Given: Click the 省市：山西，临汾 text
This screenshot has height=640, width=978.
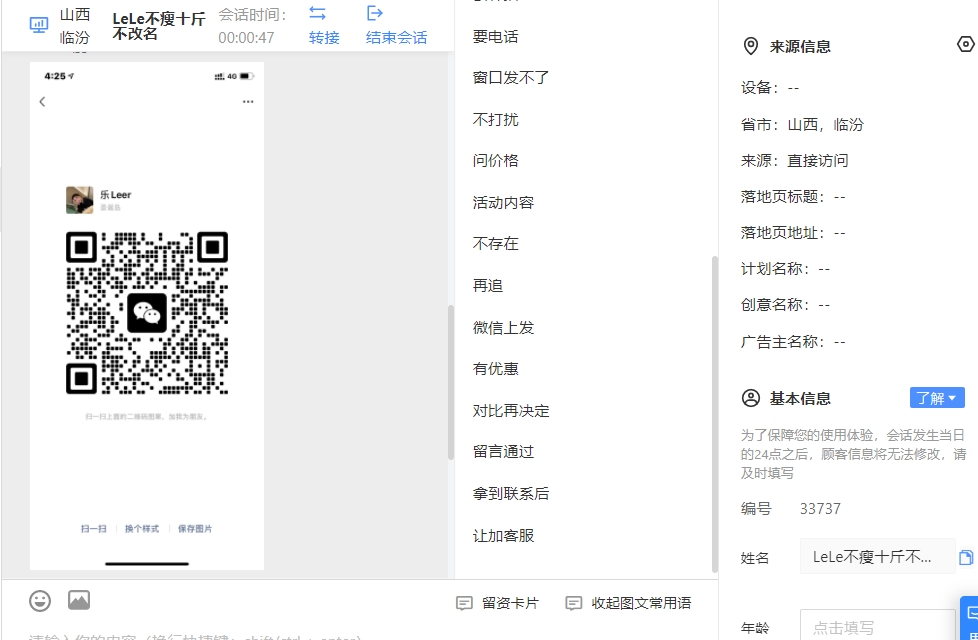Looking at the screenshot, I should pos(802,124).
